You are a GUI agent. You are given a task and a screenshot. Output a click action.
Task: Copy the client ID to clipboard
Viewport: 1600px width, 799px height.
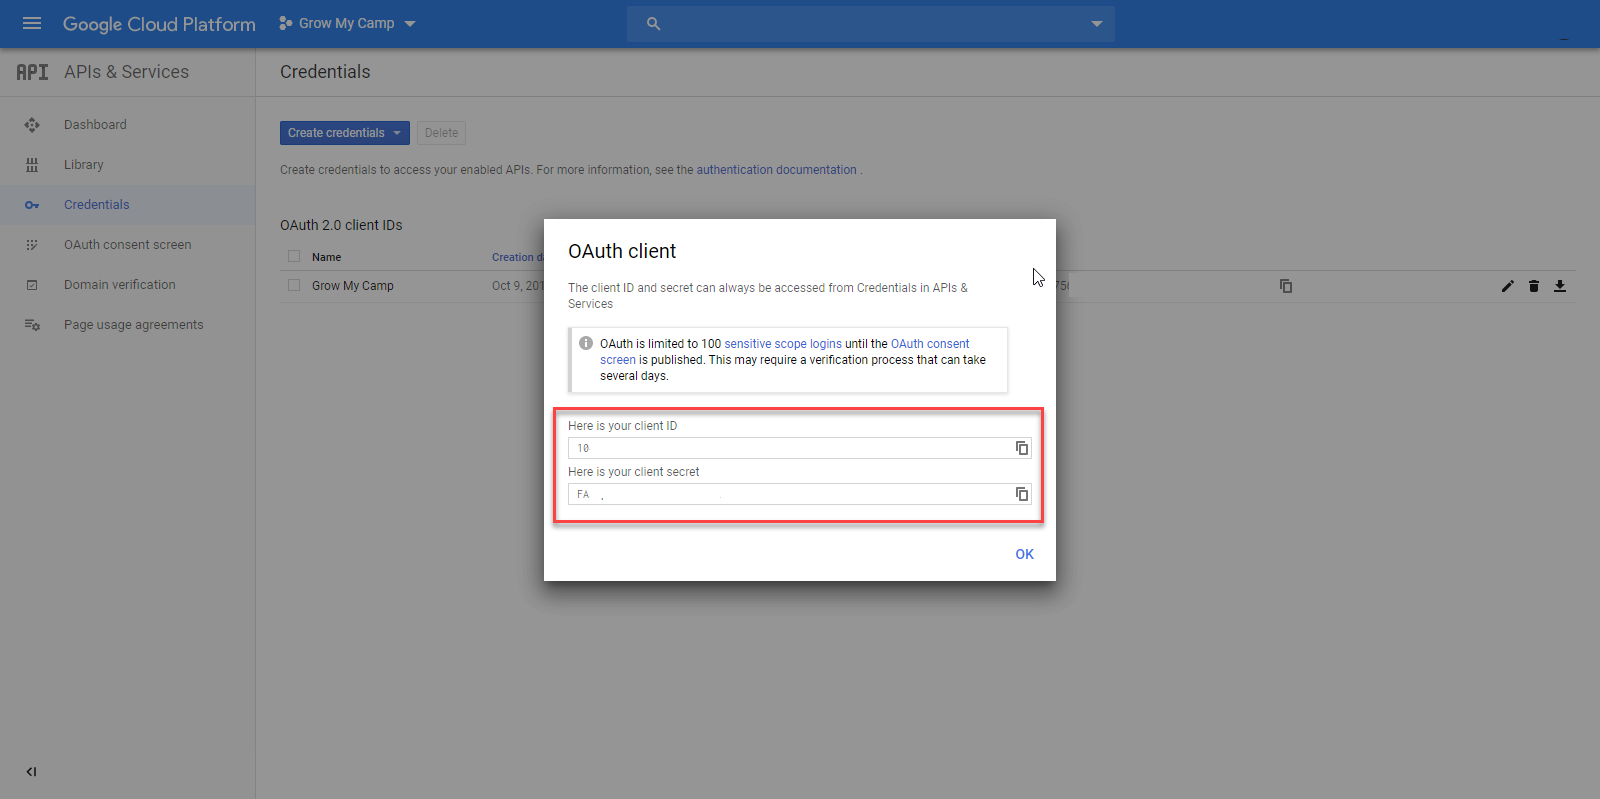pyautogui.click(x=1021, y=448)
